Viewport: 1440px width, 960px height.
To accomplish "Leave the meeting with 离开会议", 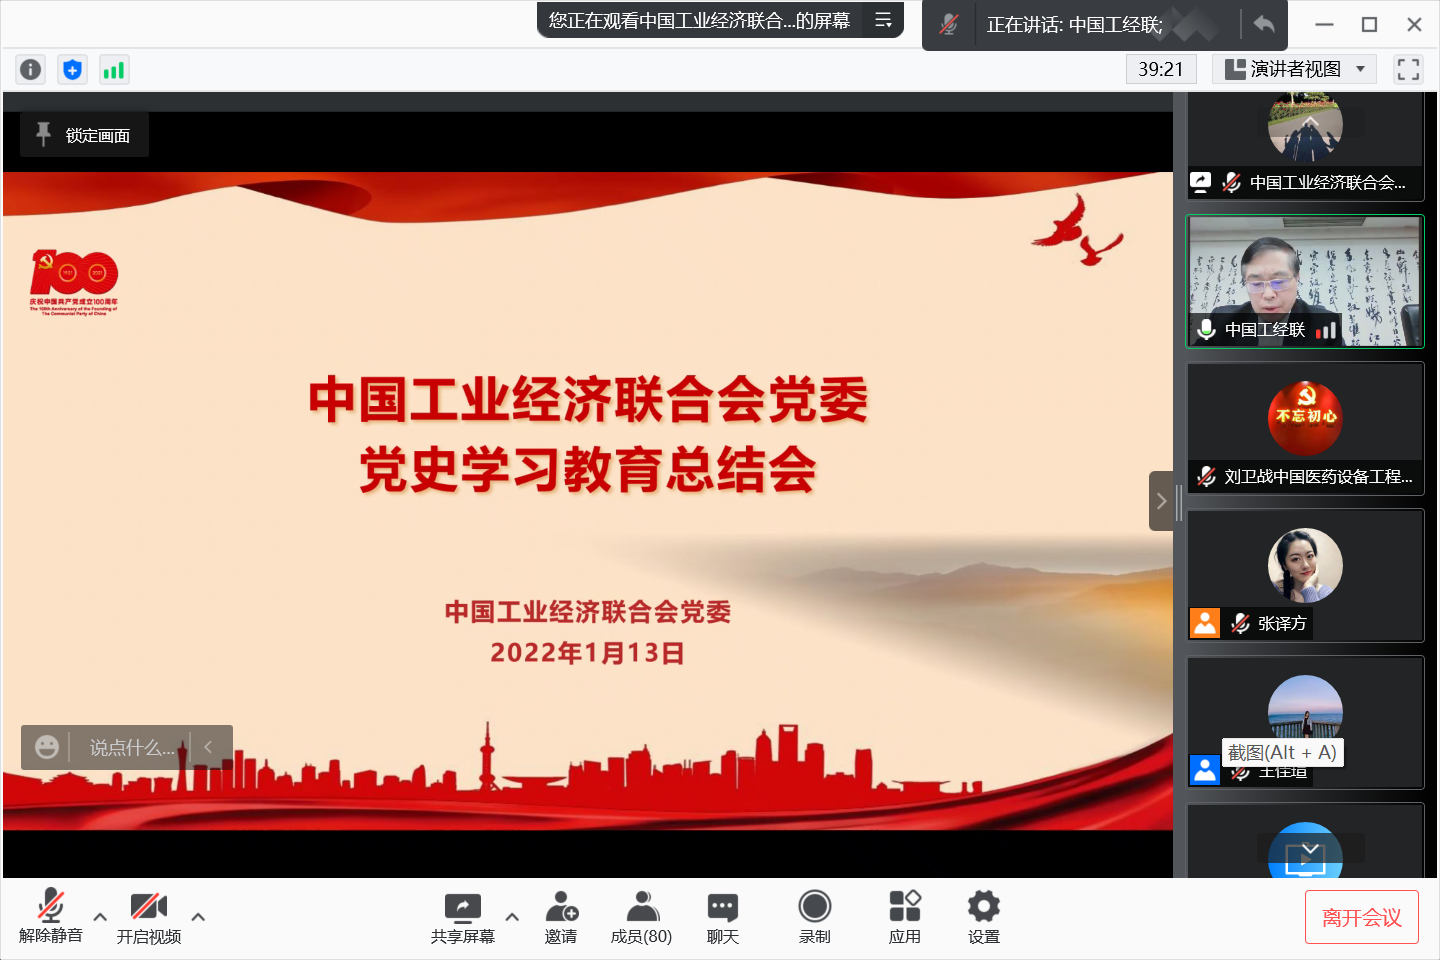I will tap(1362, 917).
